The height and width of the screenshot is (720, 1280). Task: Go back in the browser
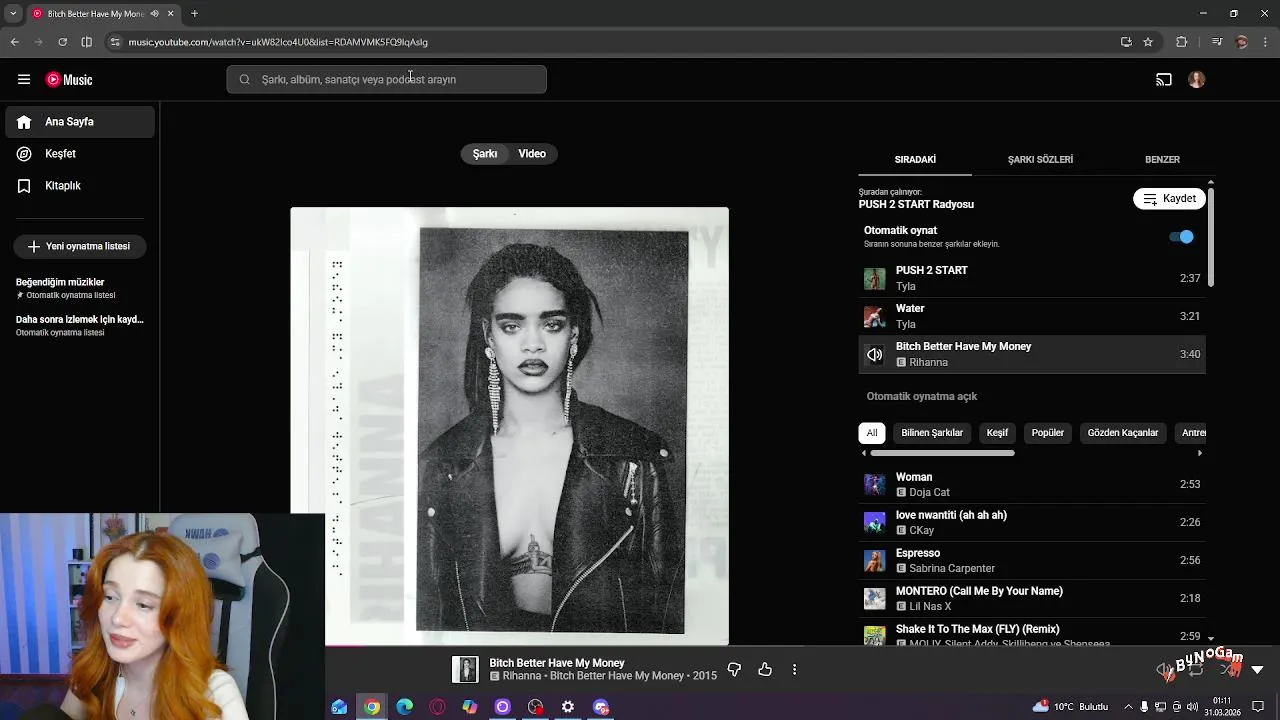click(14, 42)
